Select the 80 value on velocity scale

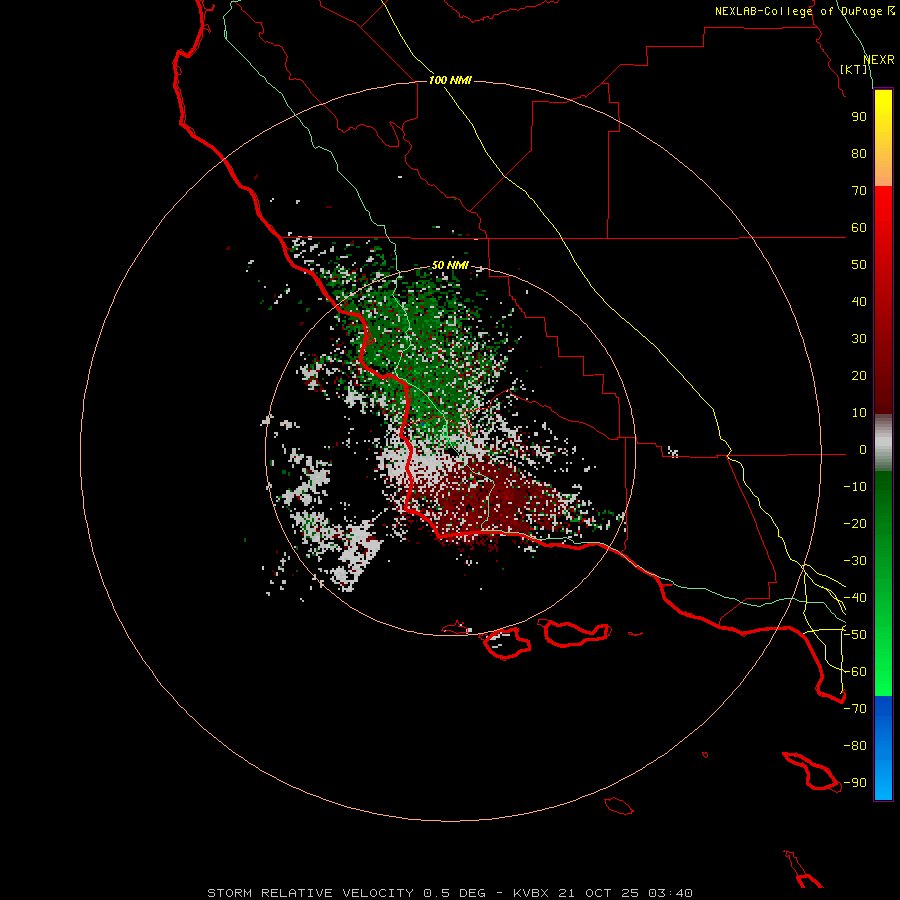[859, 154]
